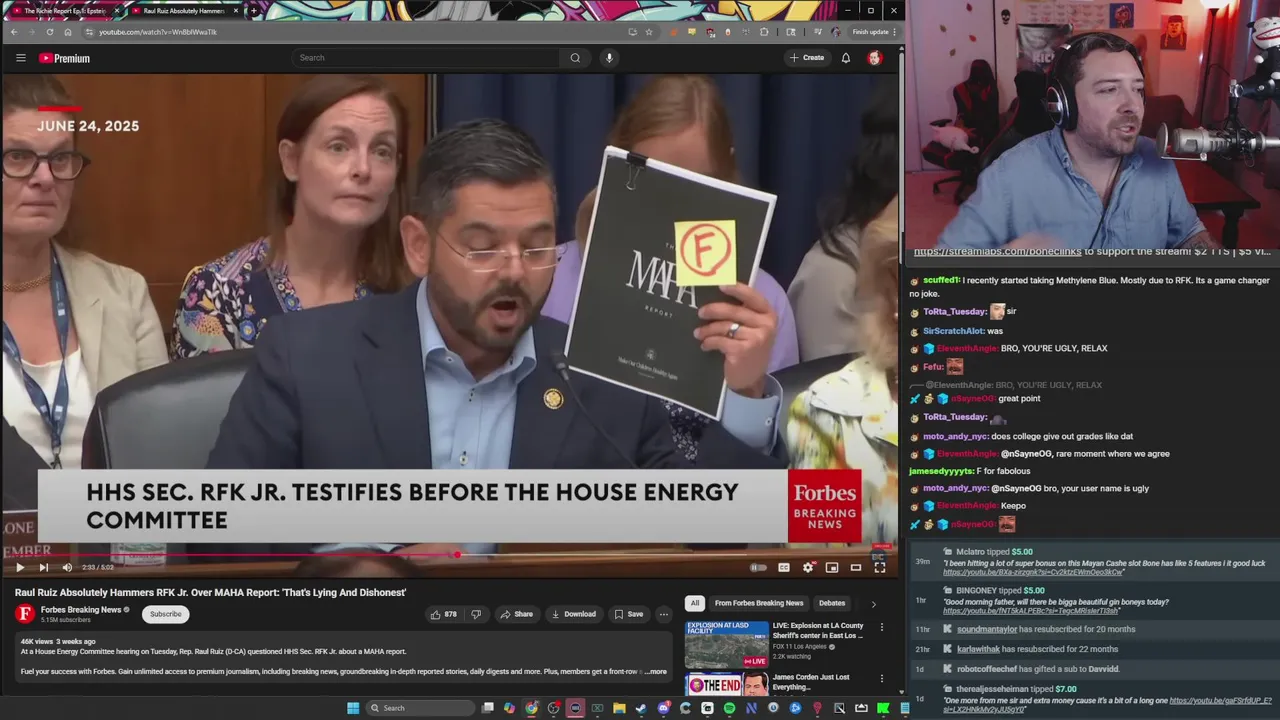The height and width of the screenshot is (720, 1280).
Task: Open James Corden video thumbnail
Action: [726, 684]
